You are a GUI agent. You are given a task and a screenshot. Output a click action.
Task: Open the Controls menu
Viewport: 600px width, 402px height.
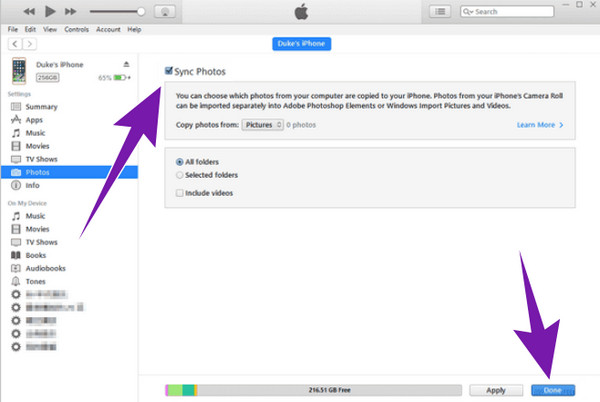point(77,29)
